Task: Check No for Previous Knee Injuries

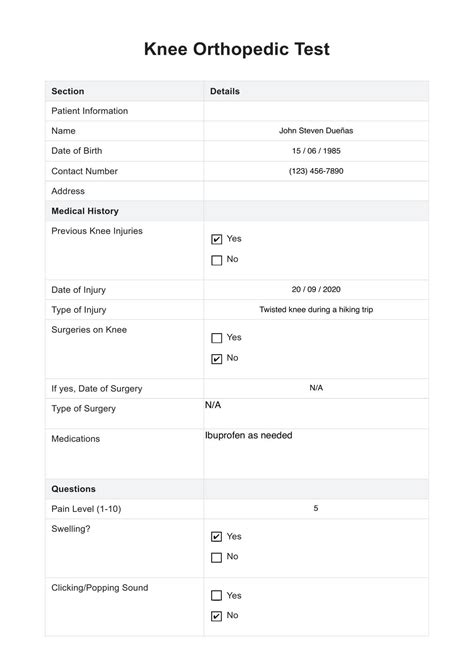Action: (x=216, y=260)
